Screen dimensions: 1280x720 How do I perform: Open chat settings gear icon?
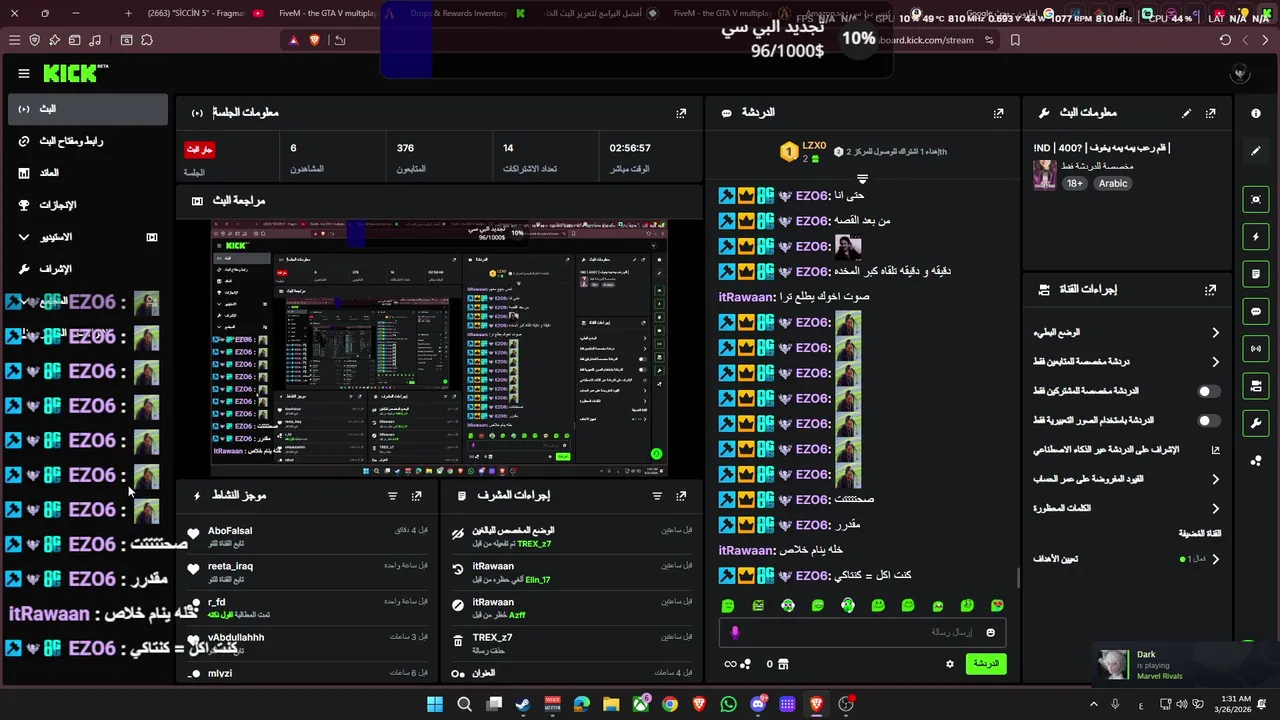[x=950, y=663]
